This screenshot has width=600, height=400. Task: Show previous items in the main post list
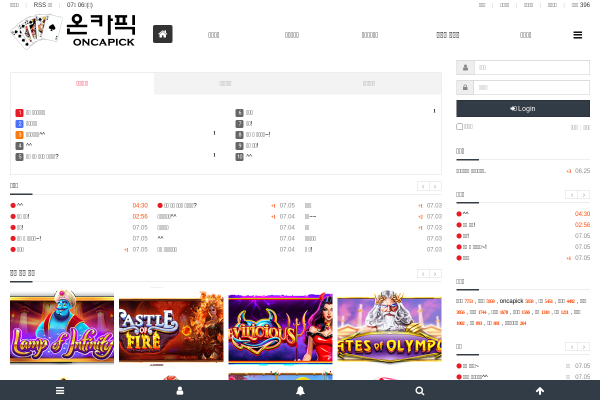point(423,186)
